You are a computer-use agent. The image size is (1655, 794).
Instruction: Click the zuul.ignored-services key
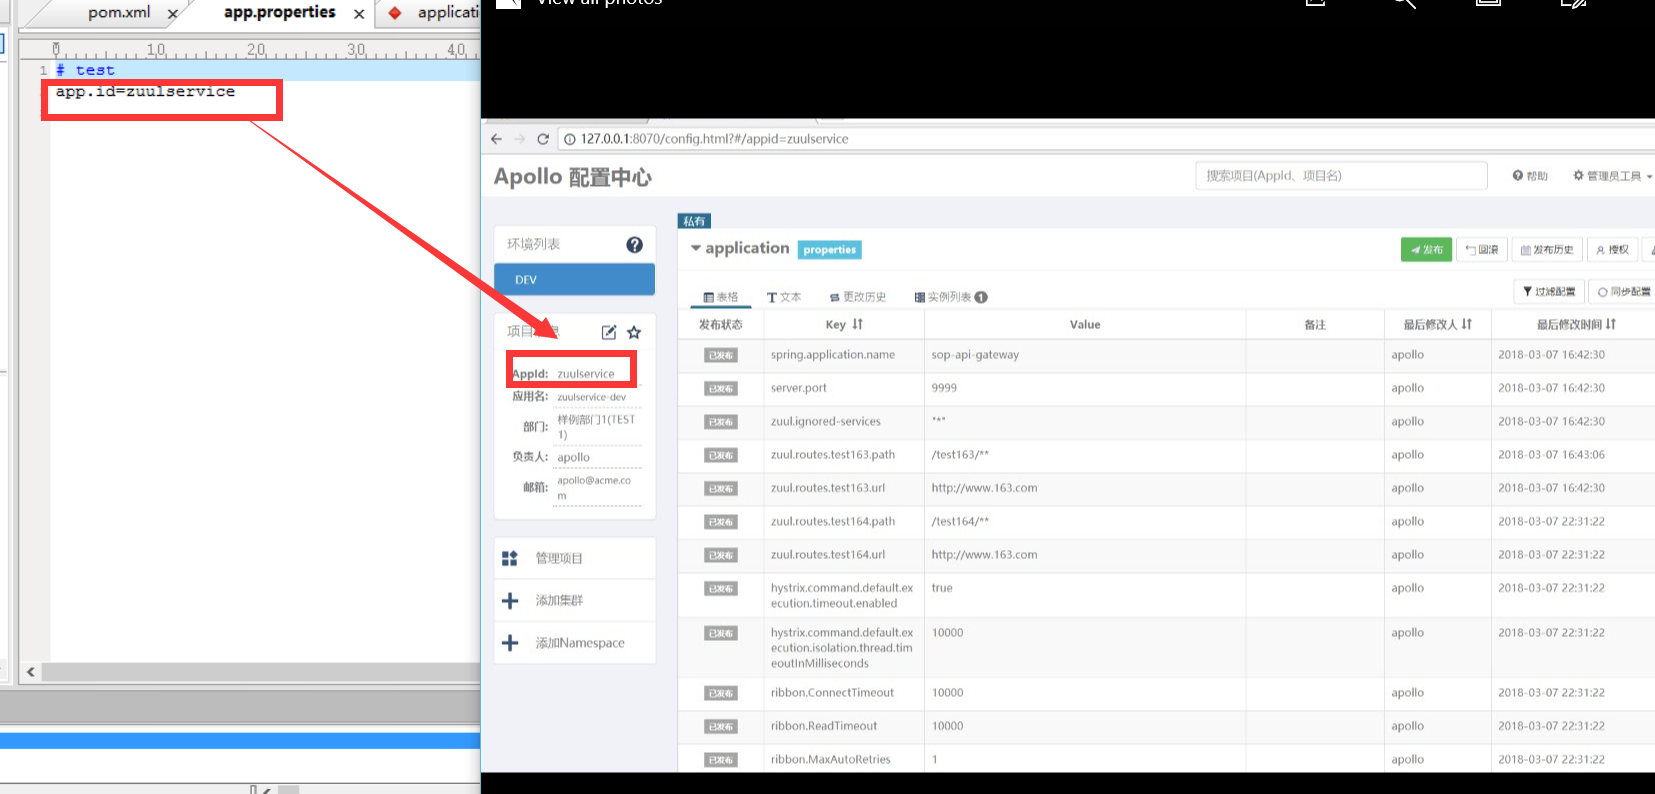tap(826, 421)
